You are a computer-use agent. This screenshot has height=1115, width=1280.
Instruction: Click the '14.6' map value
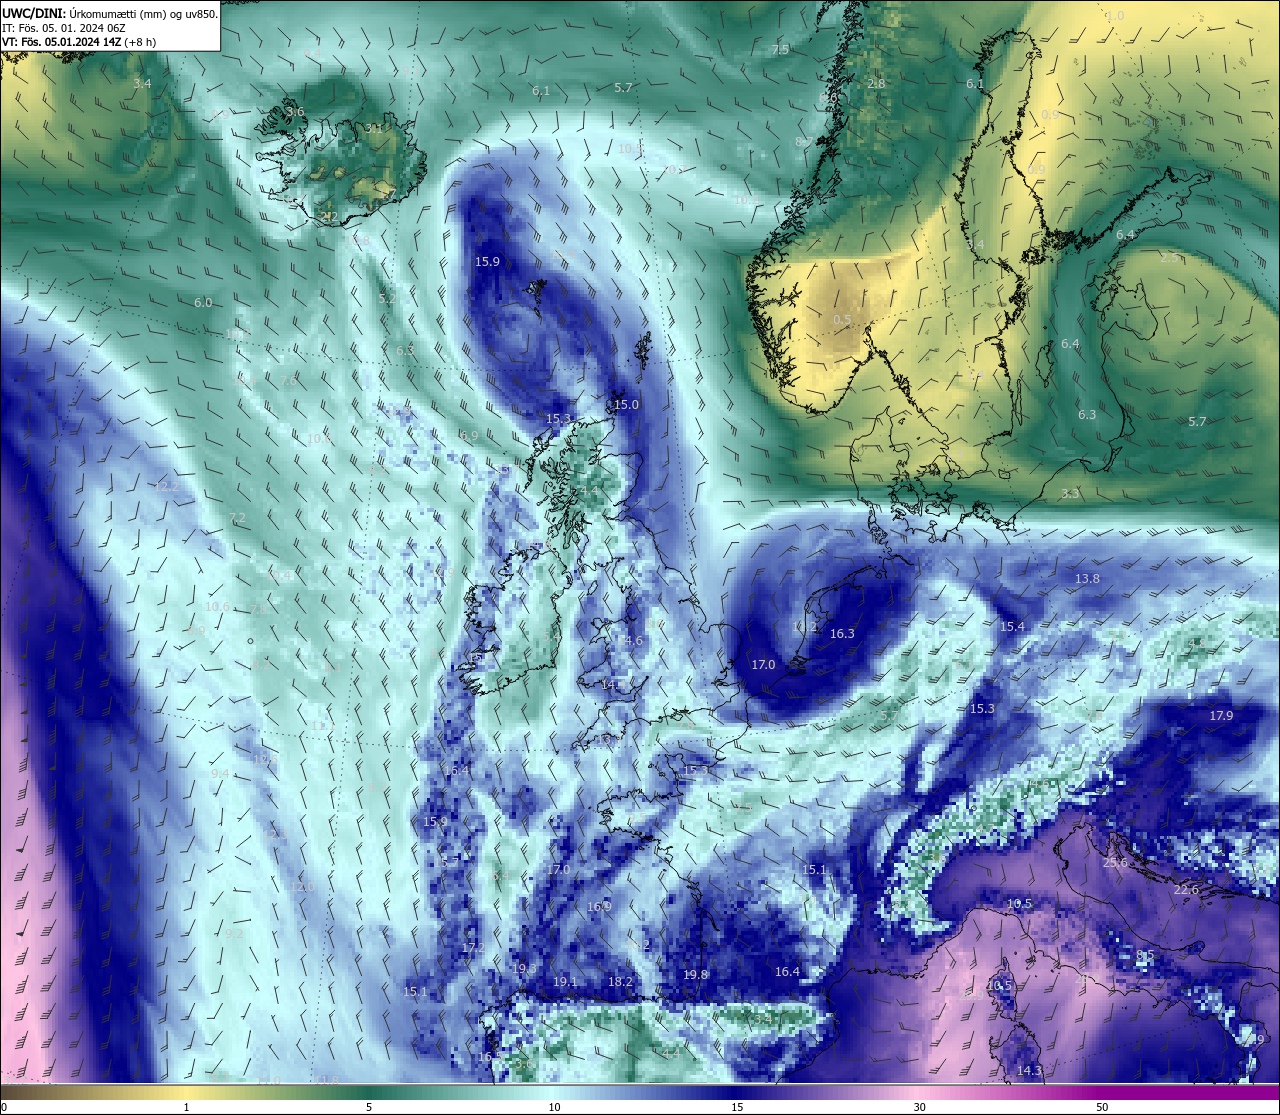pos(631,641)
